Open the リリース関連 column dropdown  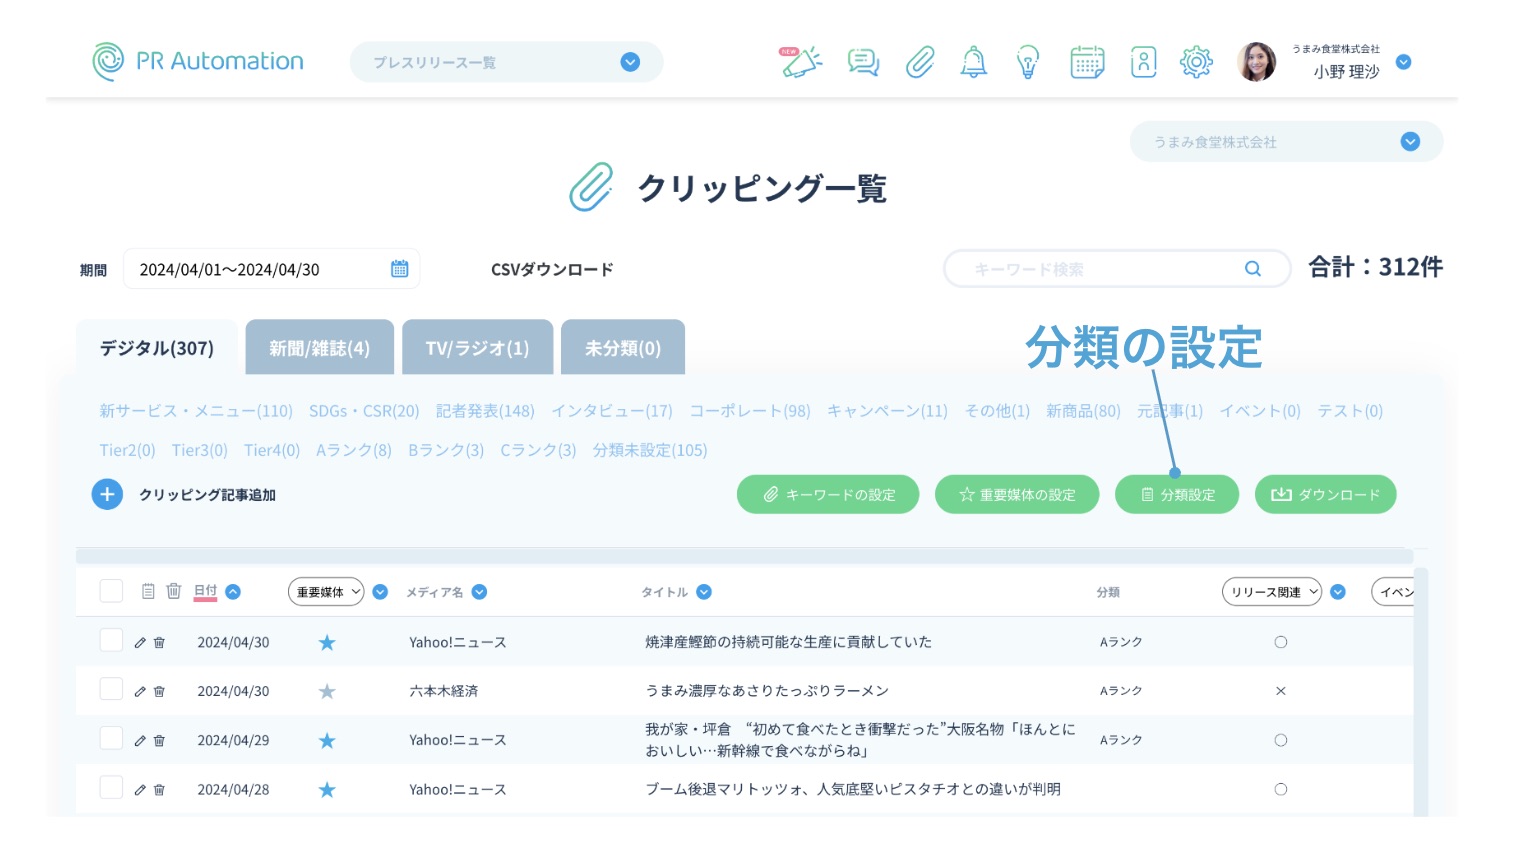pos(1272,592)
